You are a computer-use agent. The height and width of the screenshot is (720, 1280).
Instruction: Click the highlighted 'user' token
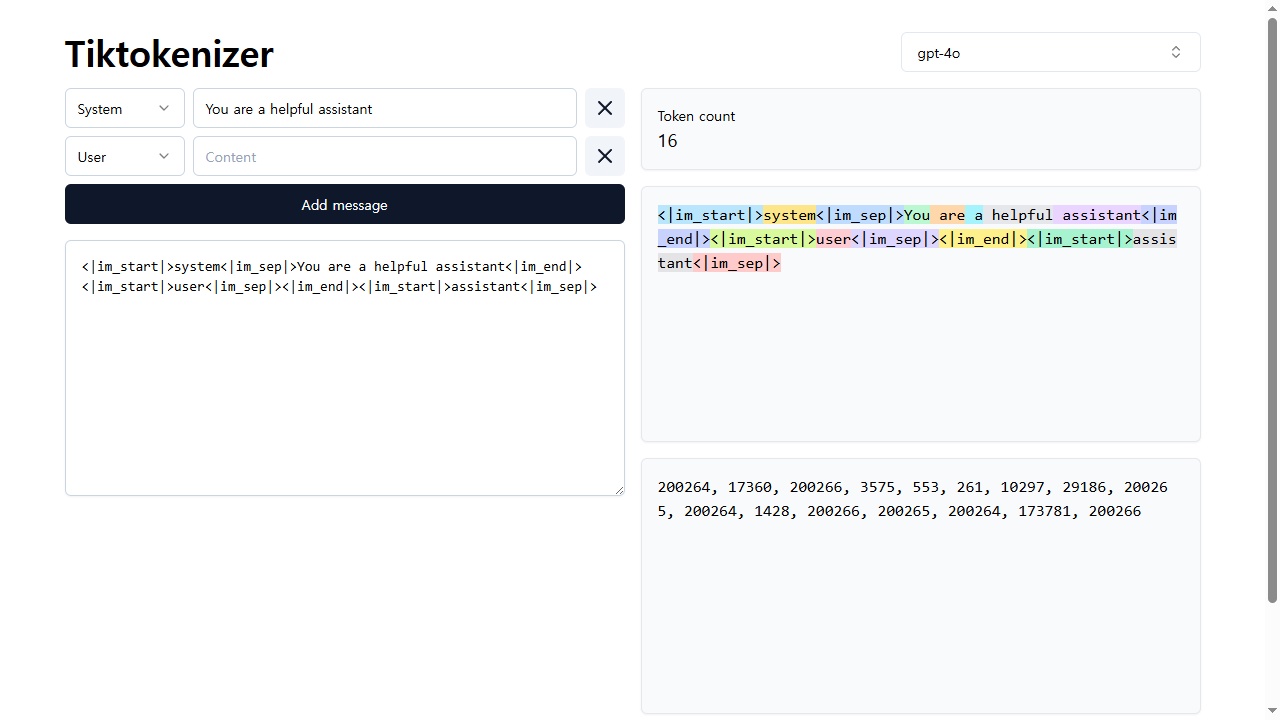(833, 239)
